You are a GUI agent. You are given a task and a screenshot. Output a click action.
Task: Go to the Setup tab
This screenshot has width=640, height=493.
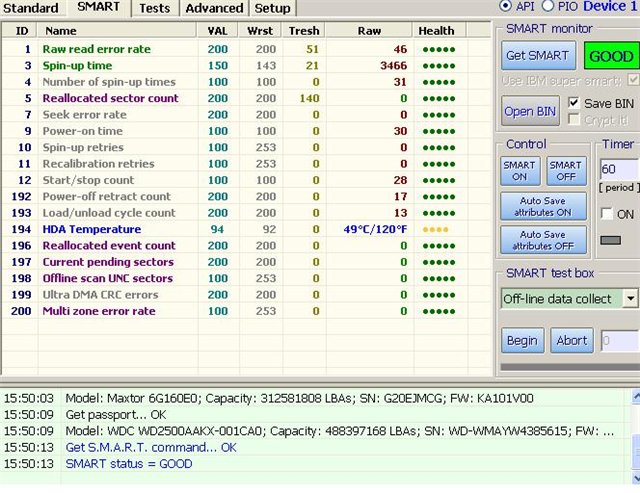coord(272,8)
